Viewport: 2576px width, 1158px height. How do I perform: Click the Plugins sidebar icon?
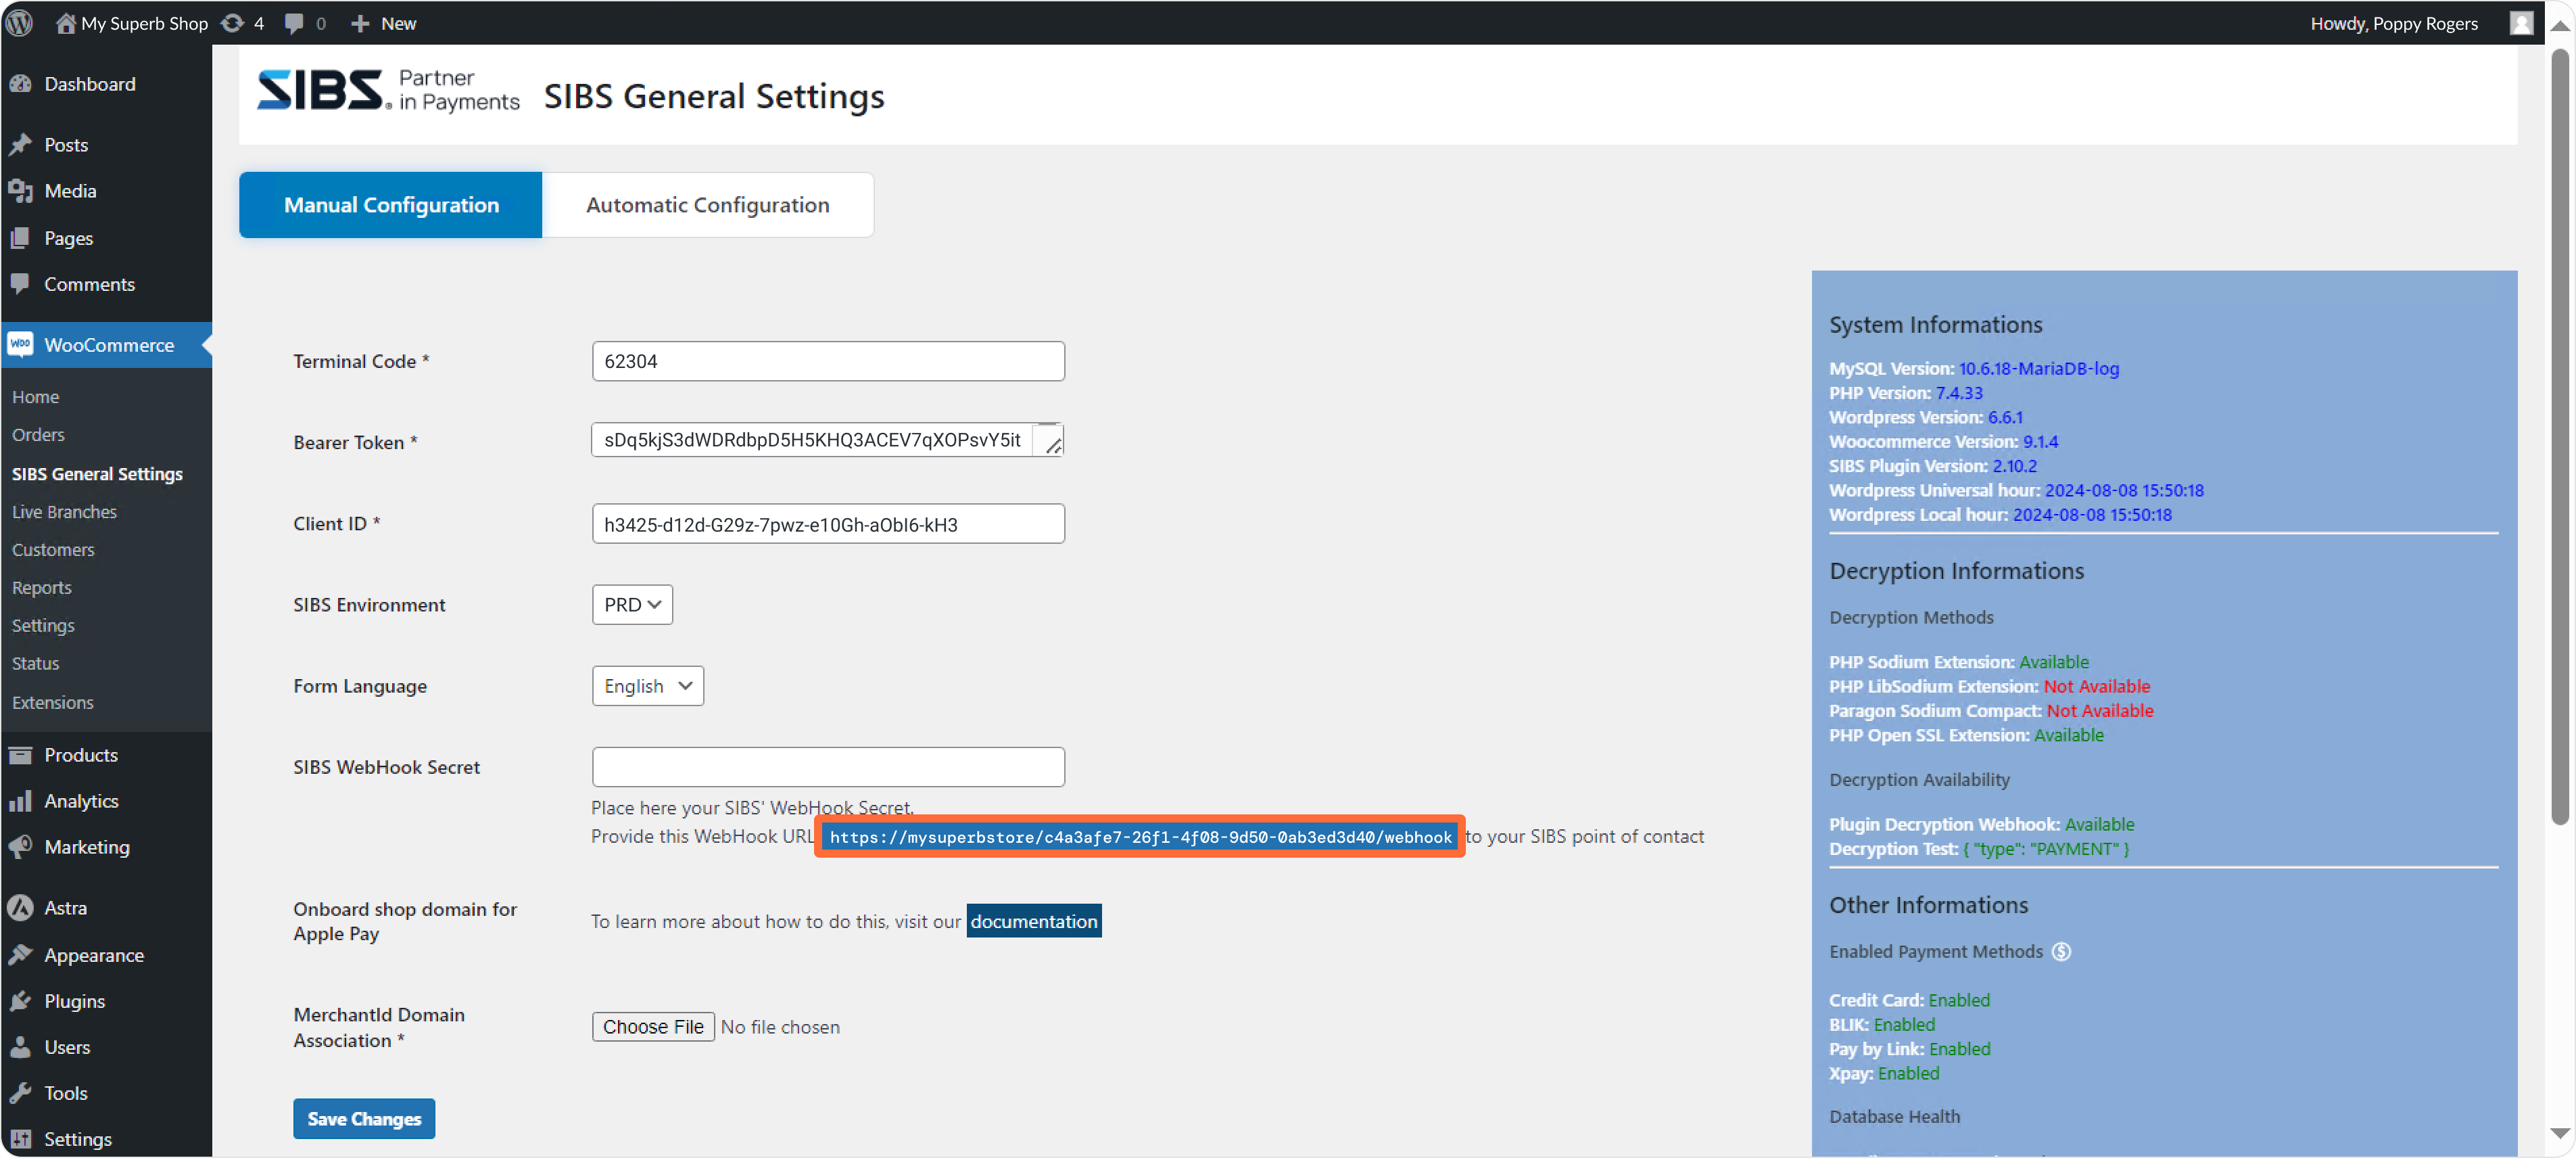pyautogui.click(x=21, y=1001)
